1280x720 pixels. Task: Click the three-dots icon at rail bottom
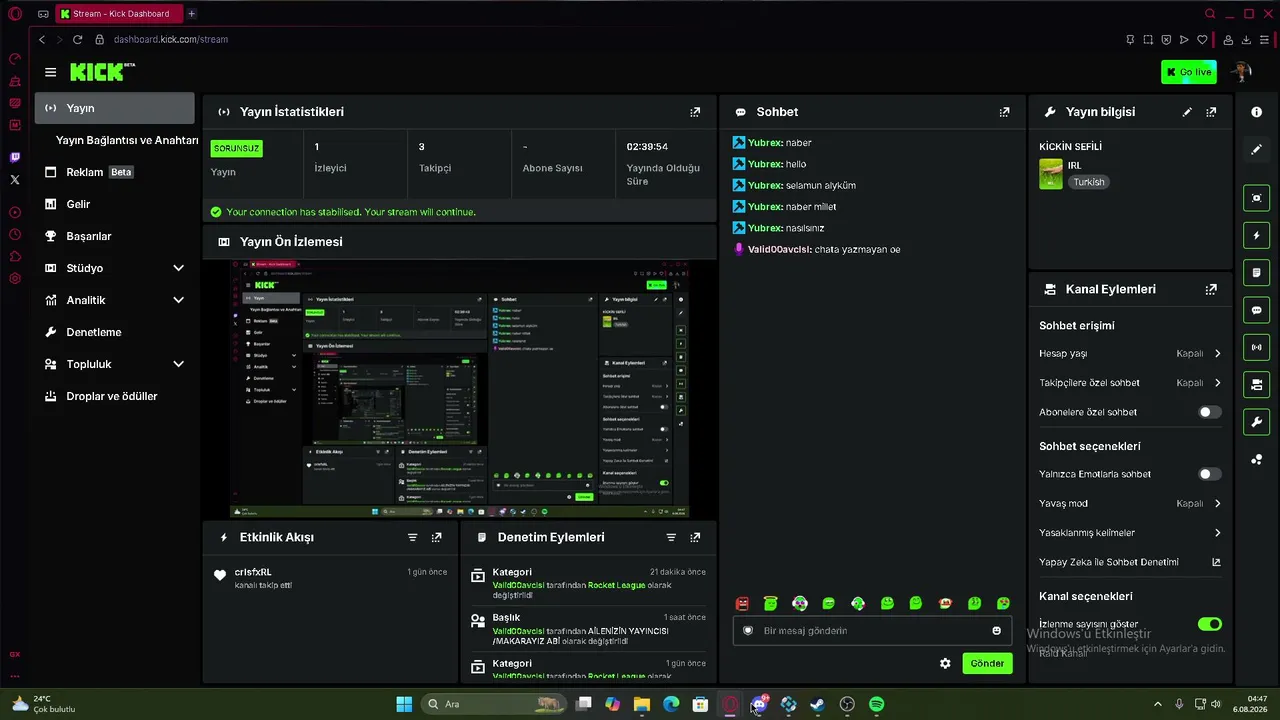(x=1257, y=460)
